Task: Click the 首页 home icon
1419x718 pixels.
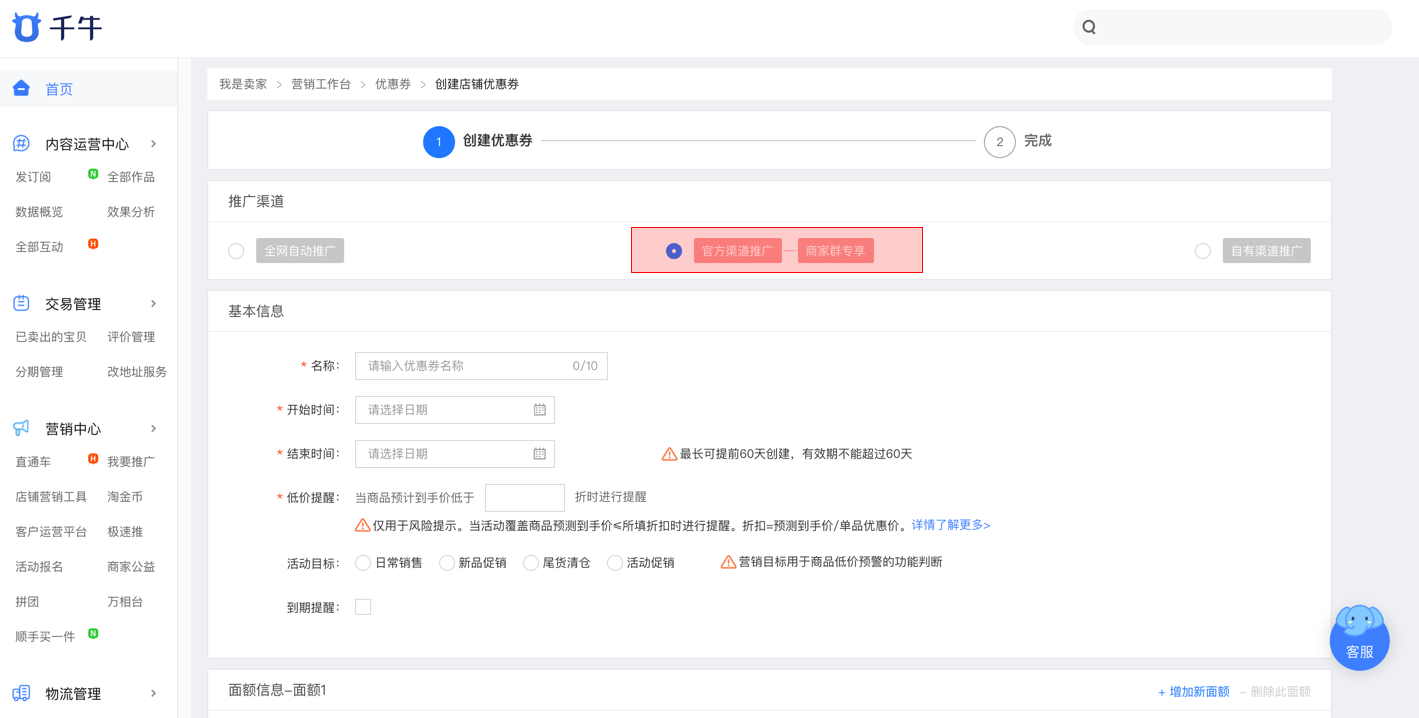Action: [x=21, y=88]
